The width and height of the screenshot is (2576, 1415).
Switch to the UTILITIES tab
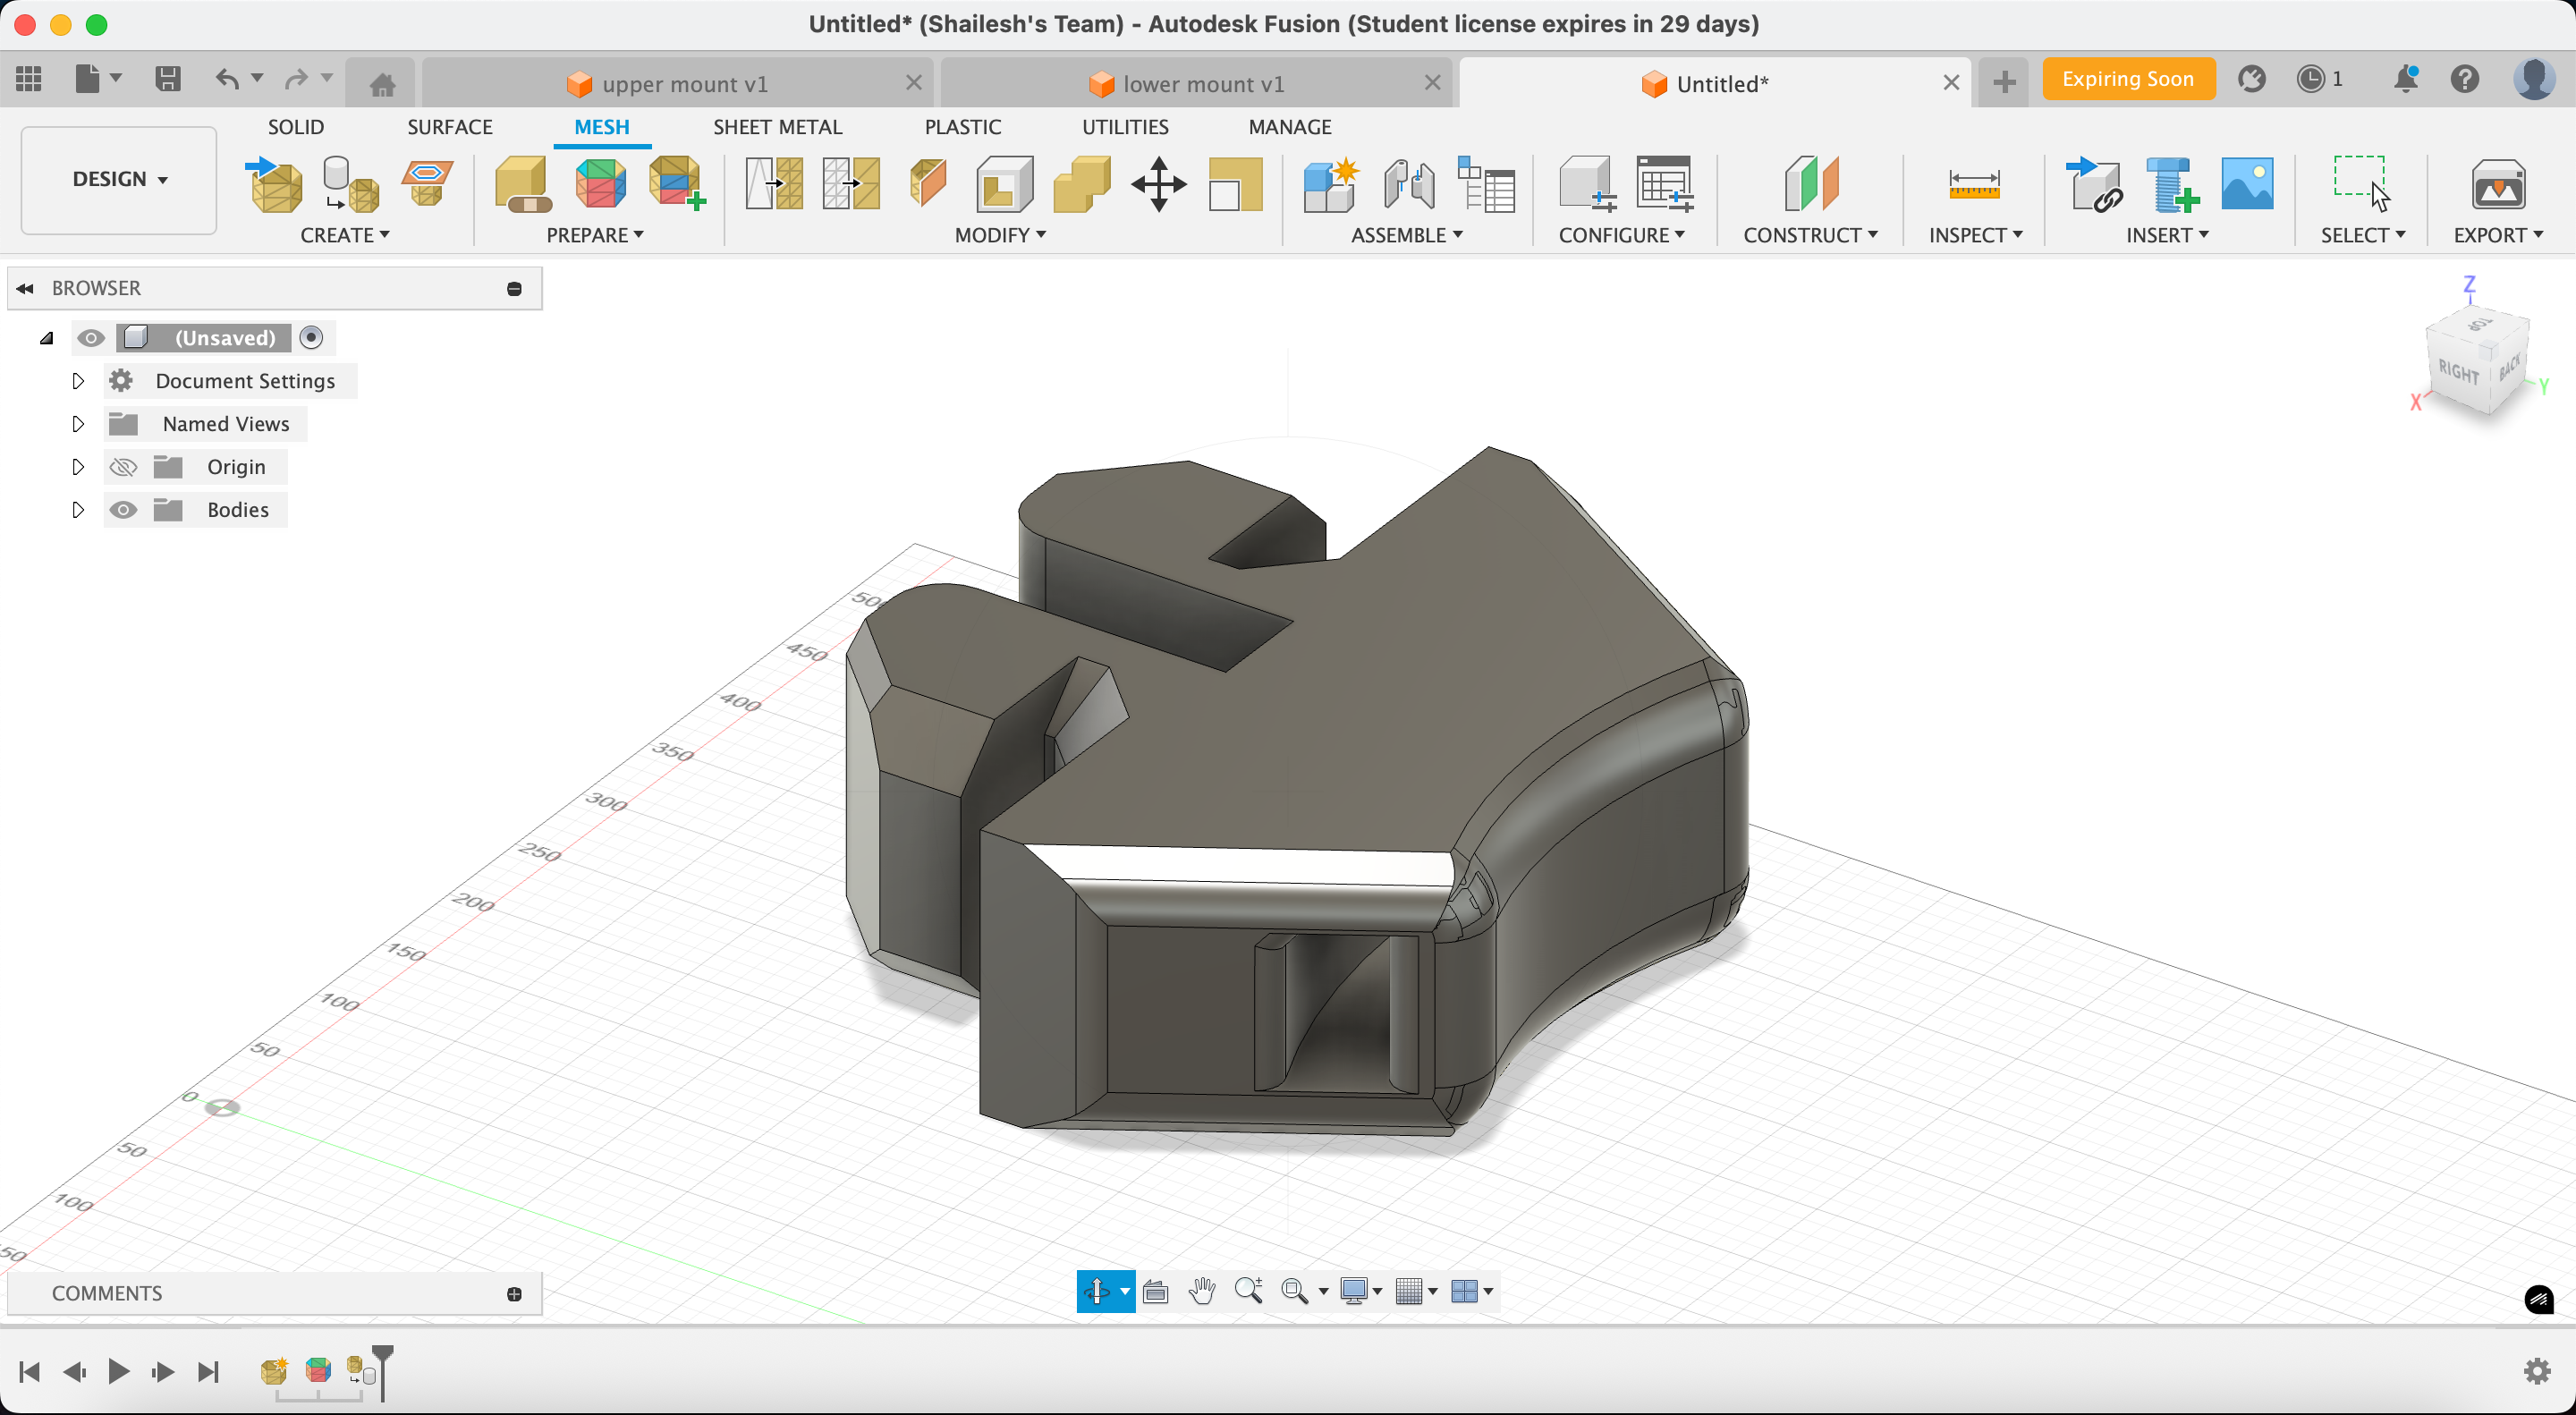(1125, 127)
